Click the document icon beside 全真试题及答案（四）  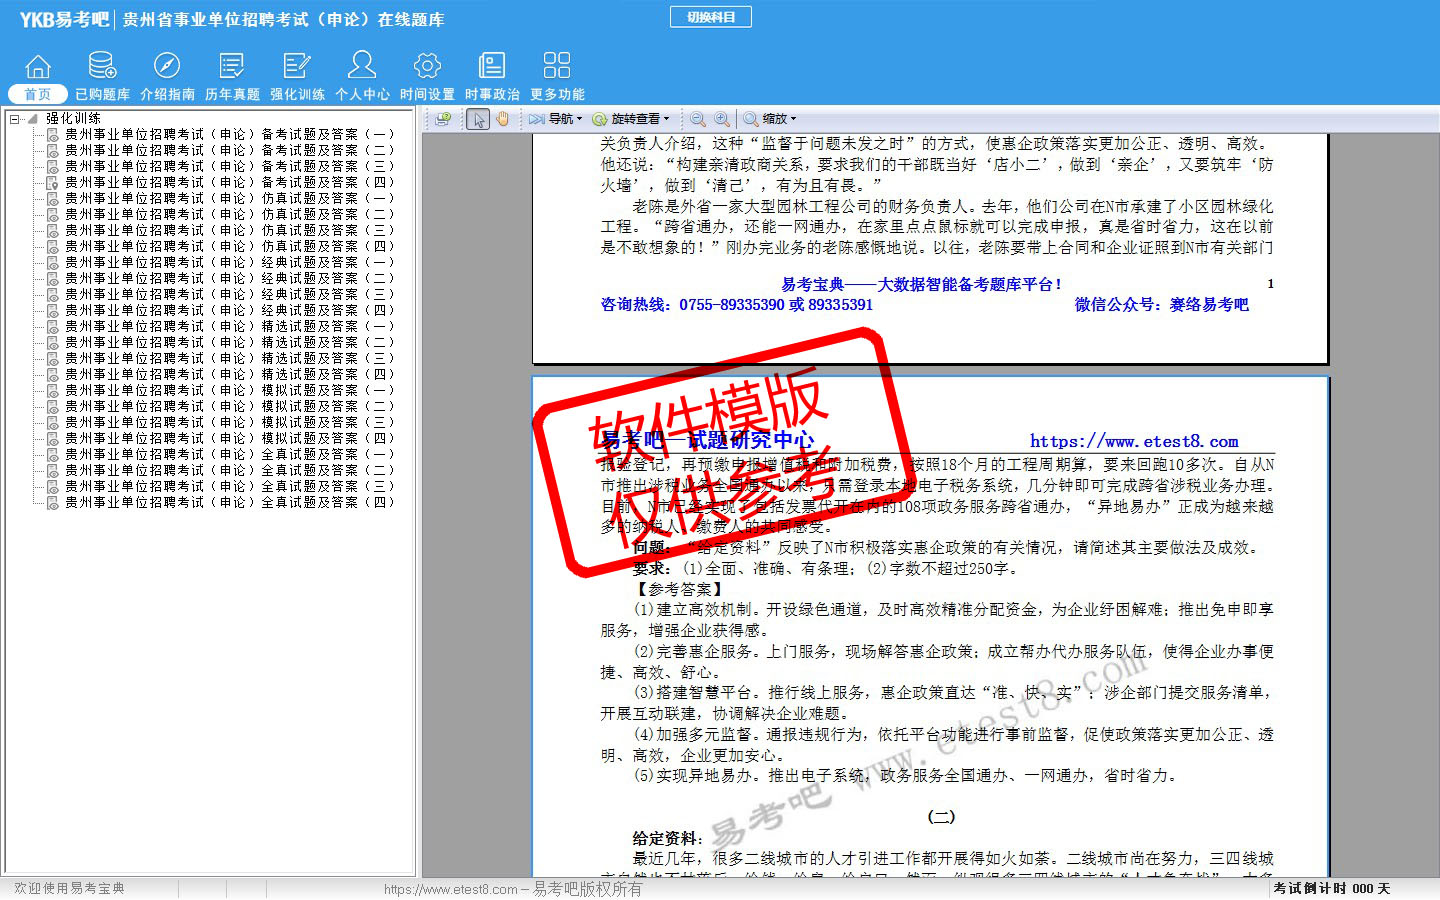click(53, 502)
